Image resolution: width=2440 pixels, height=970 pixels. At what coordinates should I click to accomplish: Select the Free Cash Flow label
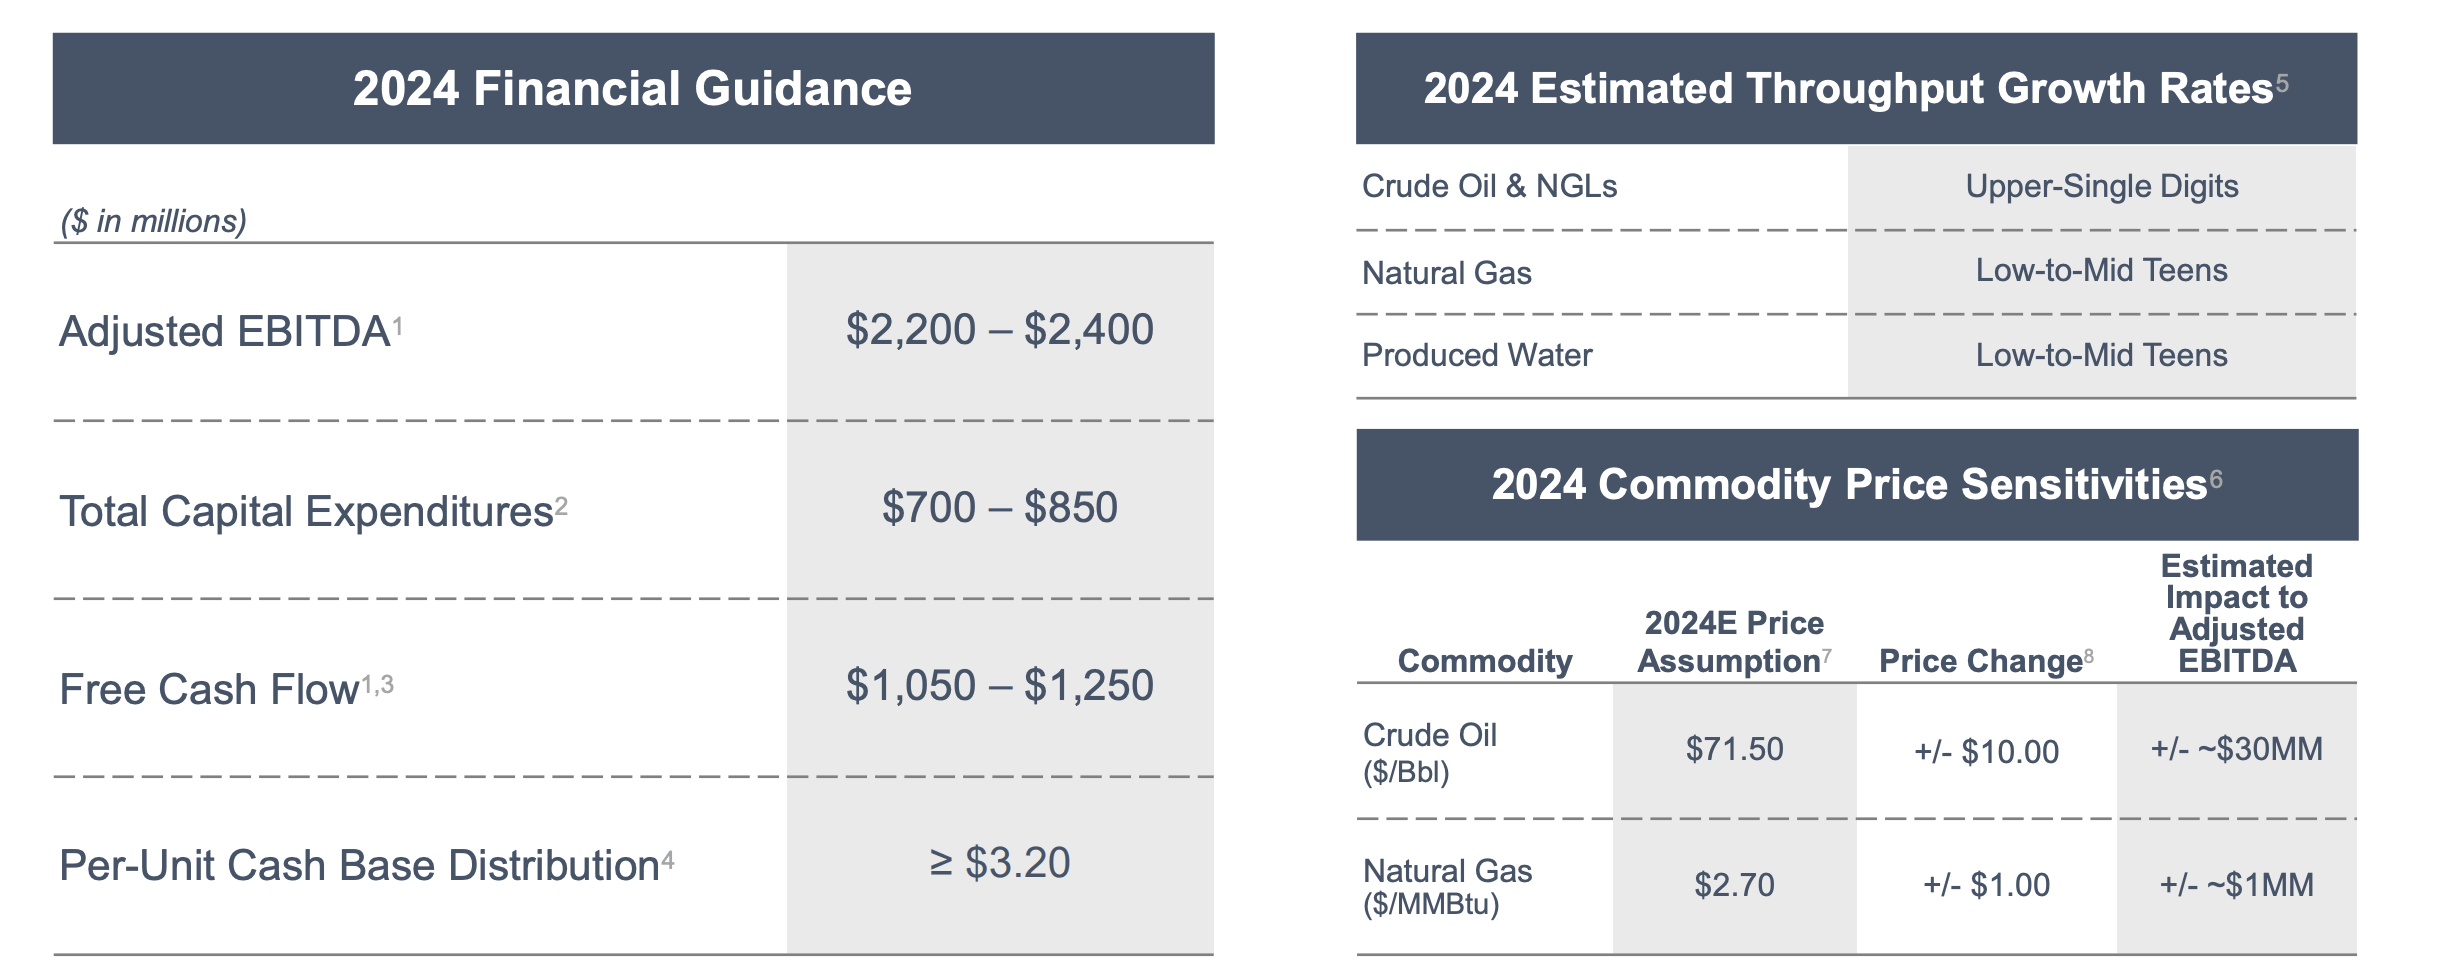coord(209,689)
